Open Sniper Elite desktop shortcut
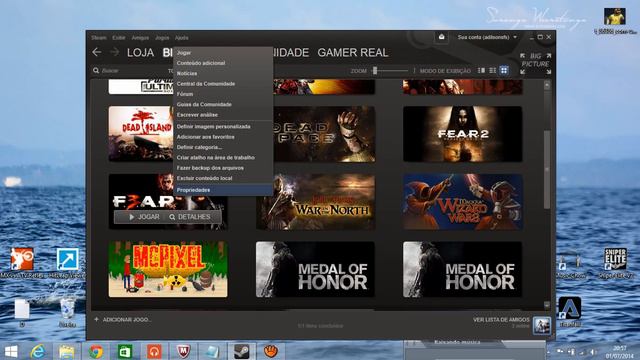The width and height of the screenshot is (640, 360). 615,263
